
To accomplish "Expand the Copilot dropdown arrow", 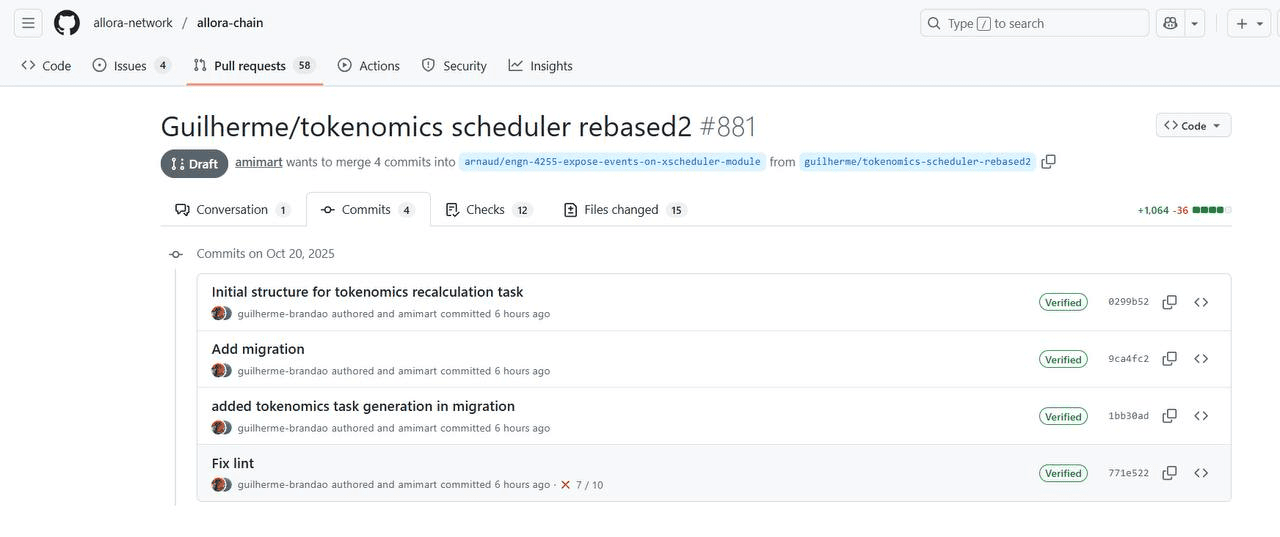I will point(1194,23).
